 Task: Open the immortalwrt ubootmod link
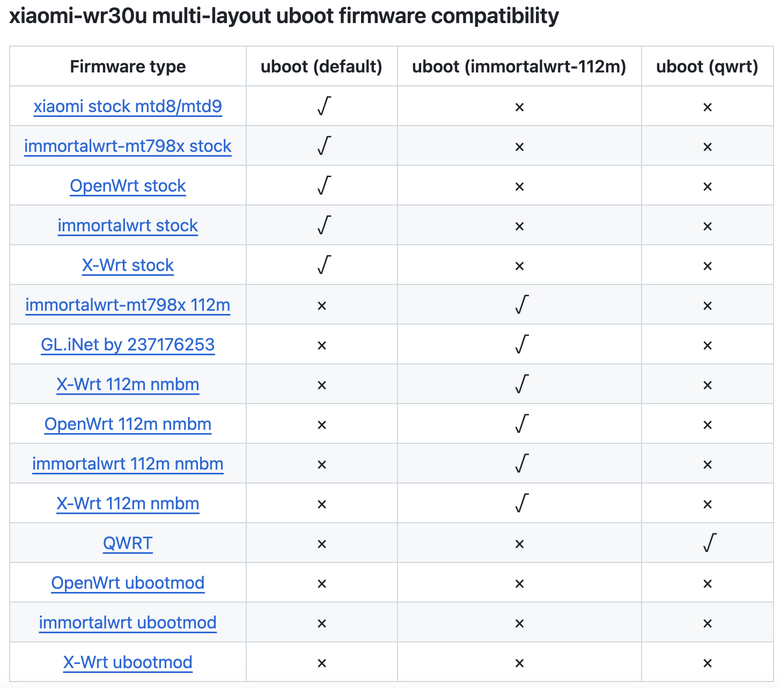(127, 622)
